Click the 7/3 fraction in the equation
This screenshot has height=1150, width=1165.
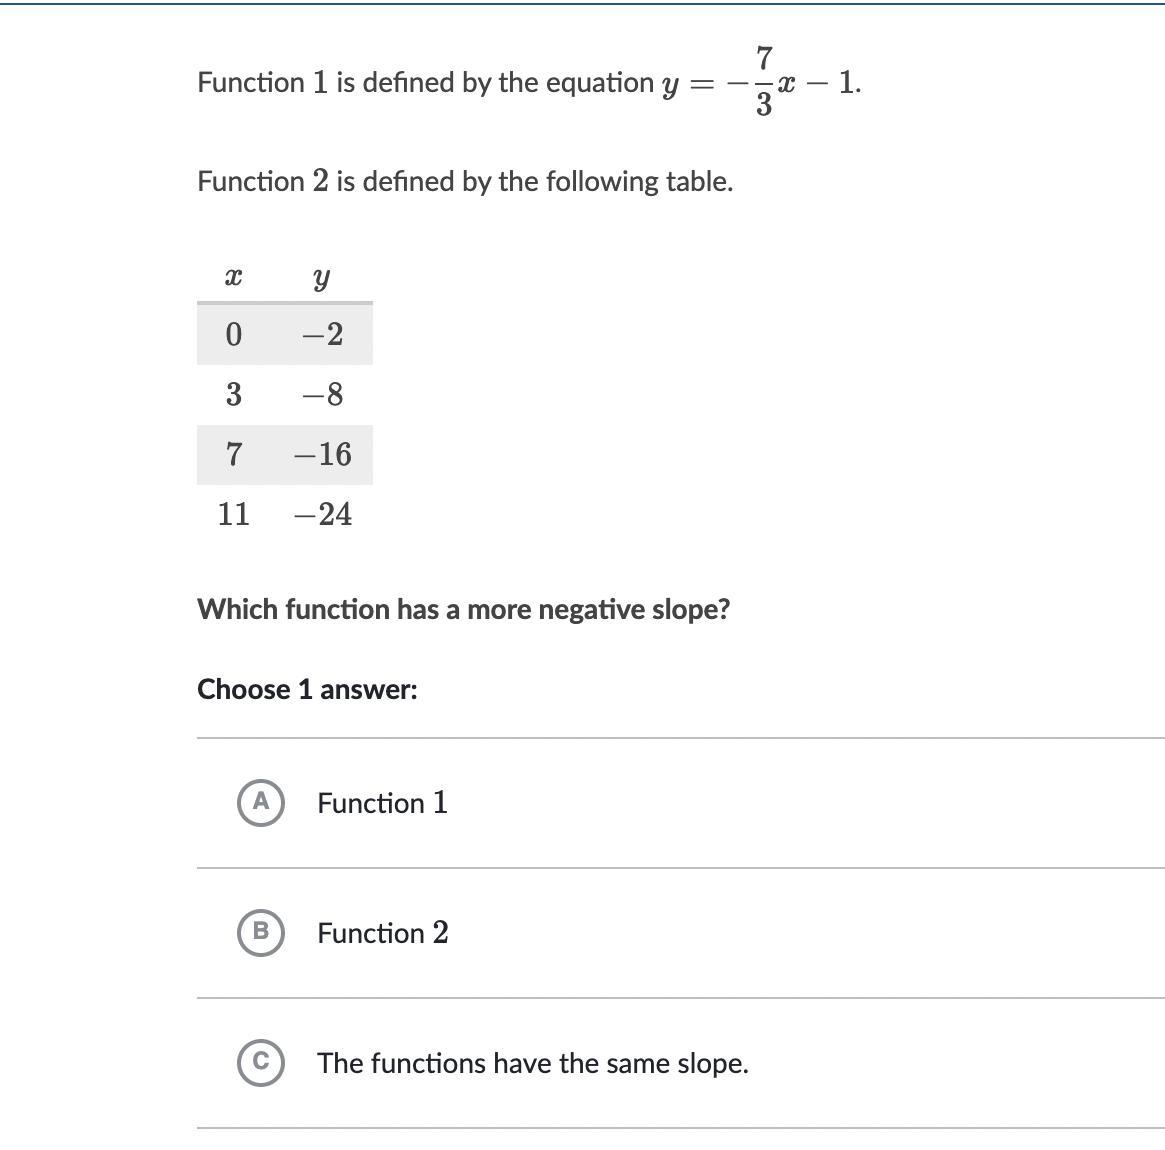click(764, 81)
